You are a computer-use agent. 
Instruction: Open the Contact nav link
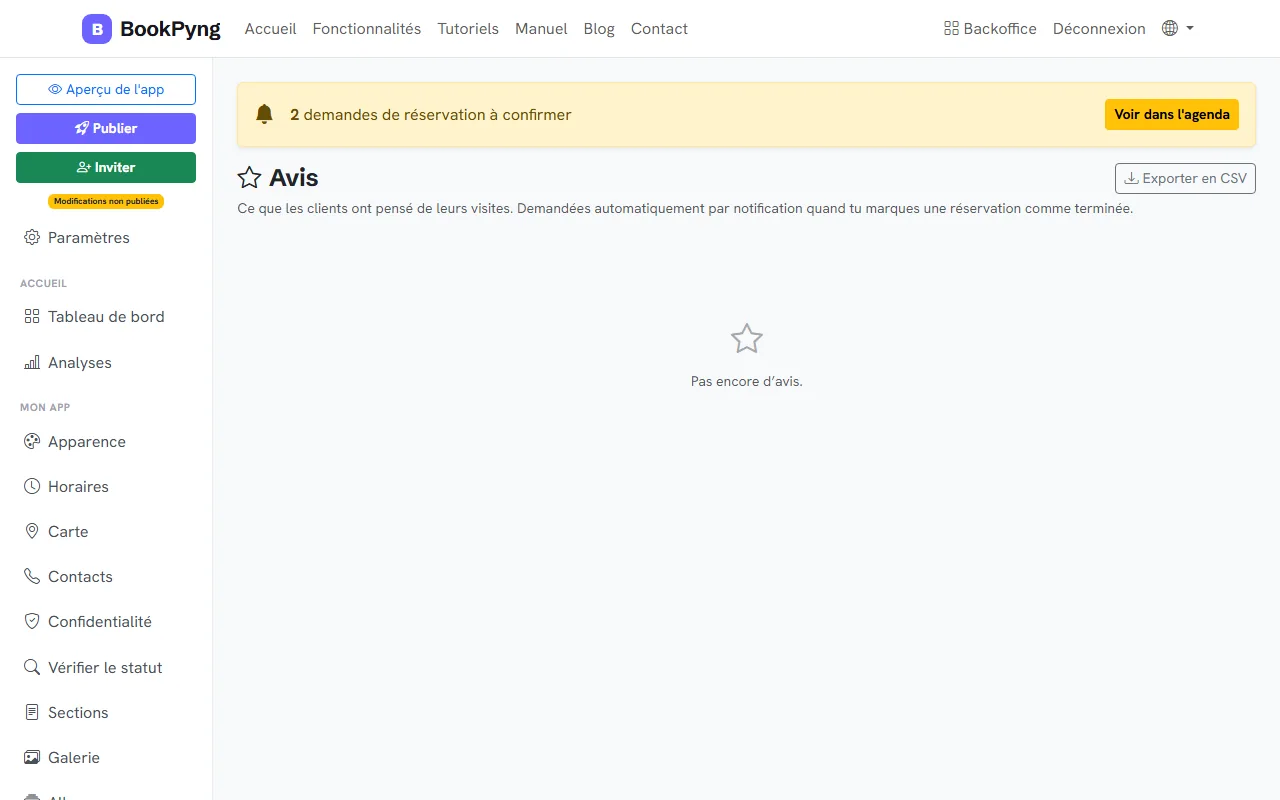(x=659, y=29)
